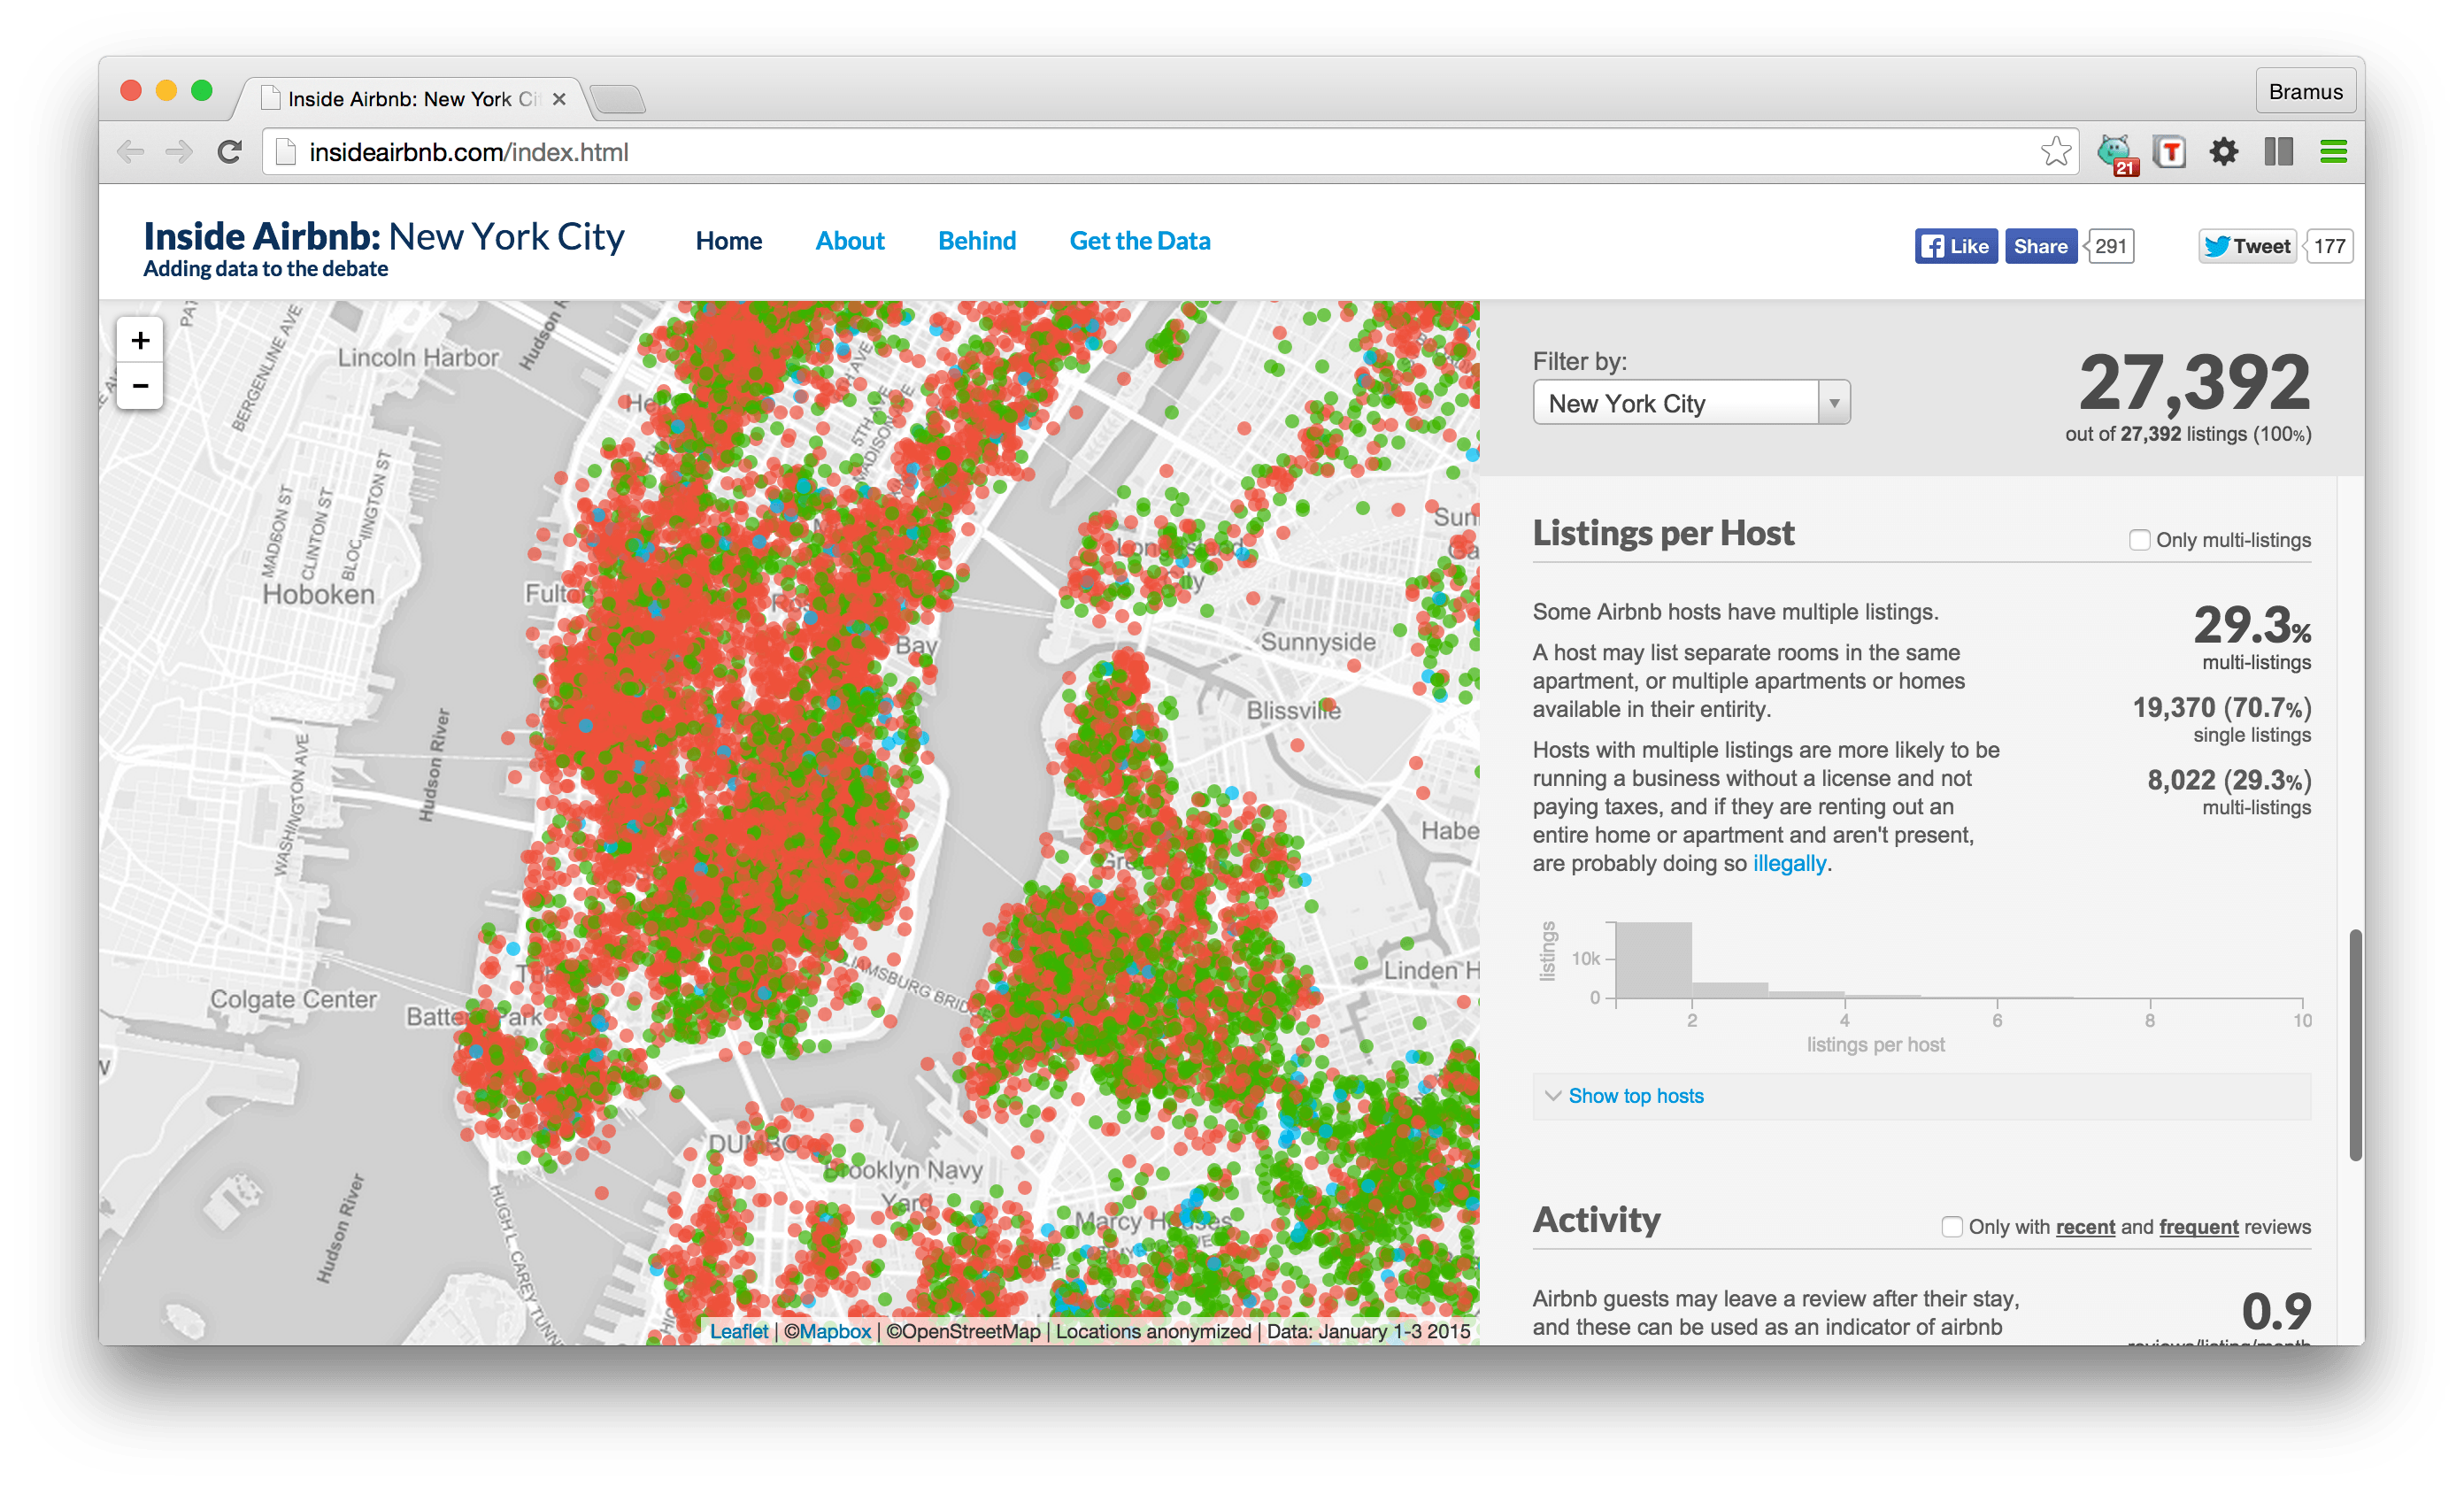Open the New York City filter dropdown
Image resolution: width=2464 pixels, height=1487 pixels.
[x=1690, y=403]
